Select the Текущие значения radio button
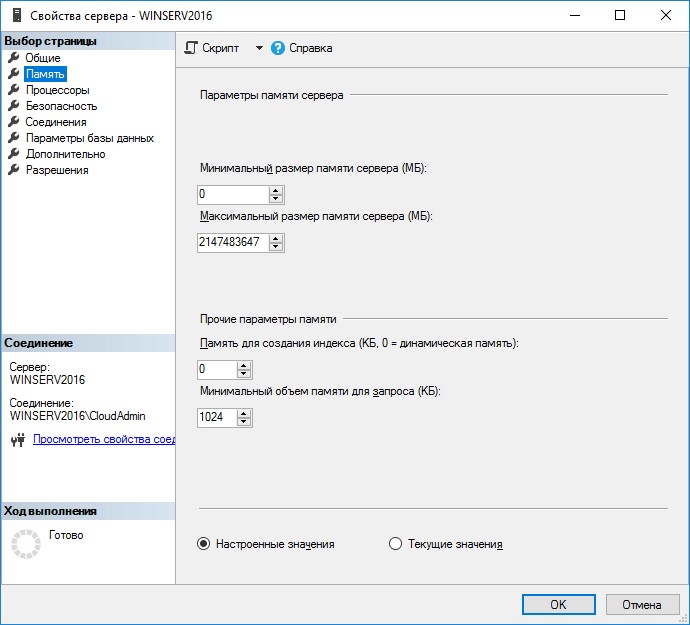 tap(394, 544)
